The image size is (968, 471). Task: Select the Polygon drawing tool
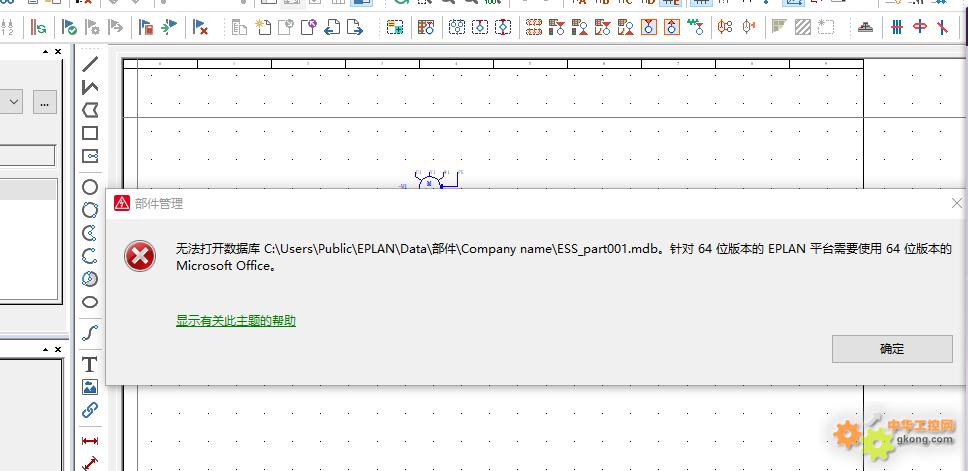click(90, 109)
